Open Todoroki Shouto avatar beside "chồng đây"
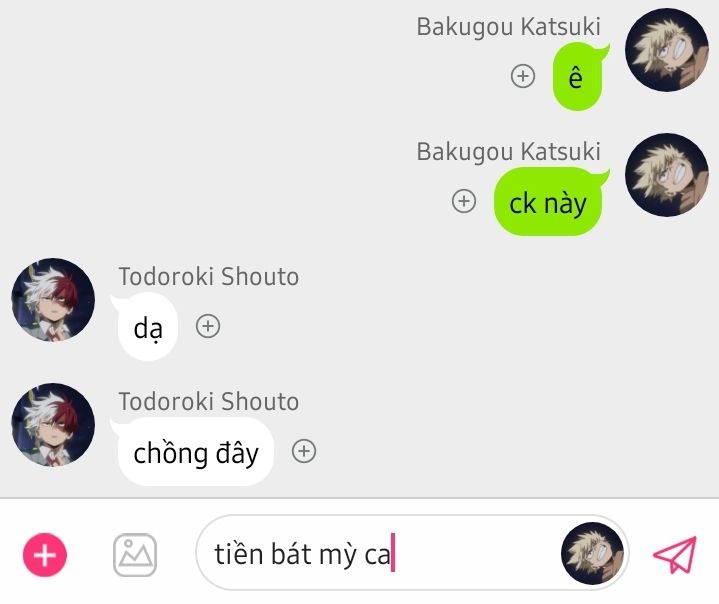Viewport: 719px width, 604px height. tap(53, 425)
